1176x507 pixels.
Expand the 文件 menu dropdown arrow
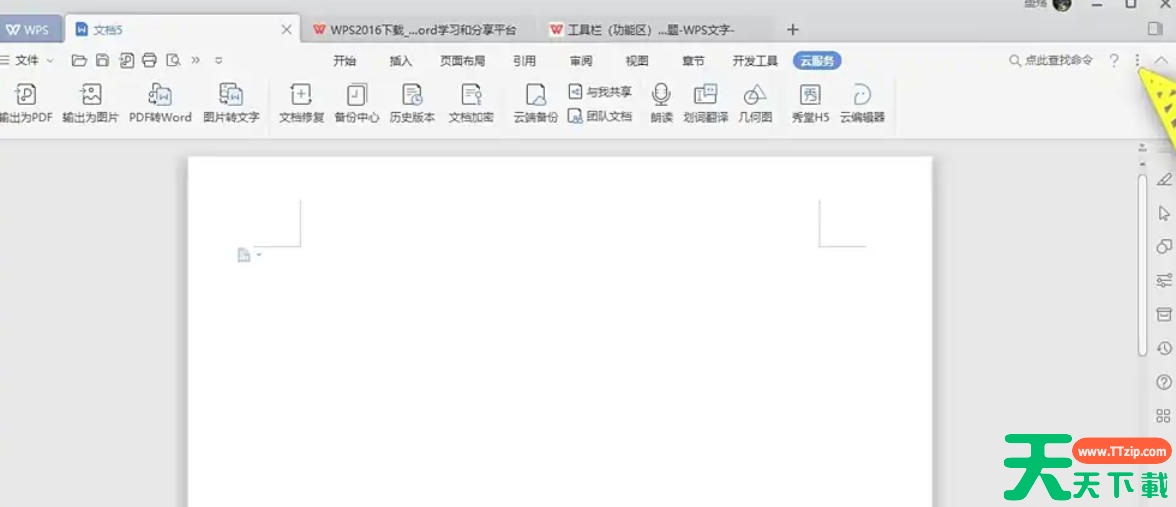pos(50,61)
